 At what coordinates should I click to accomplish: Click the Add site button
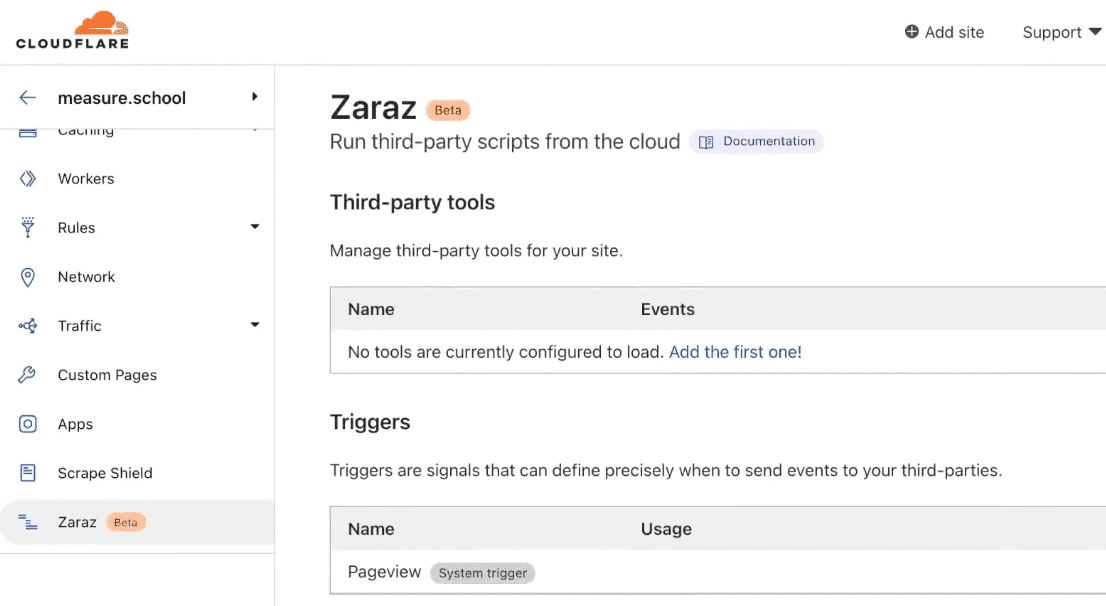click(x=943, y=32)
